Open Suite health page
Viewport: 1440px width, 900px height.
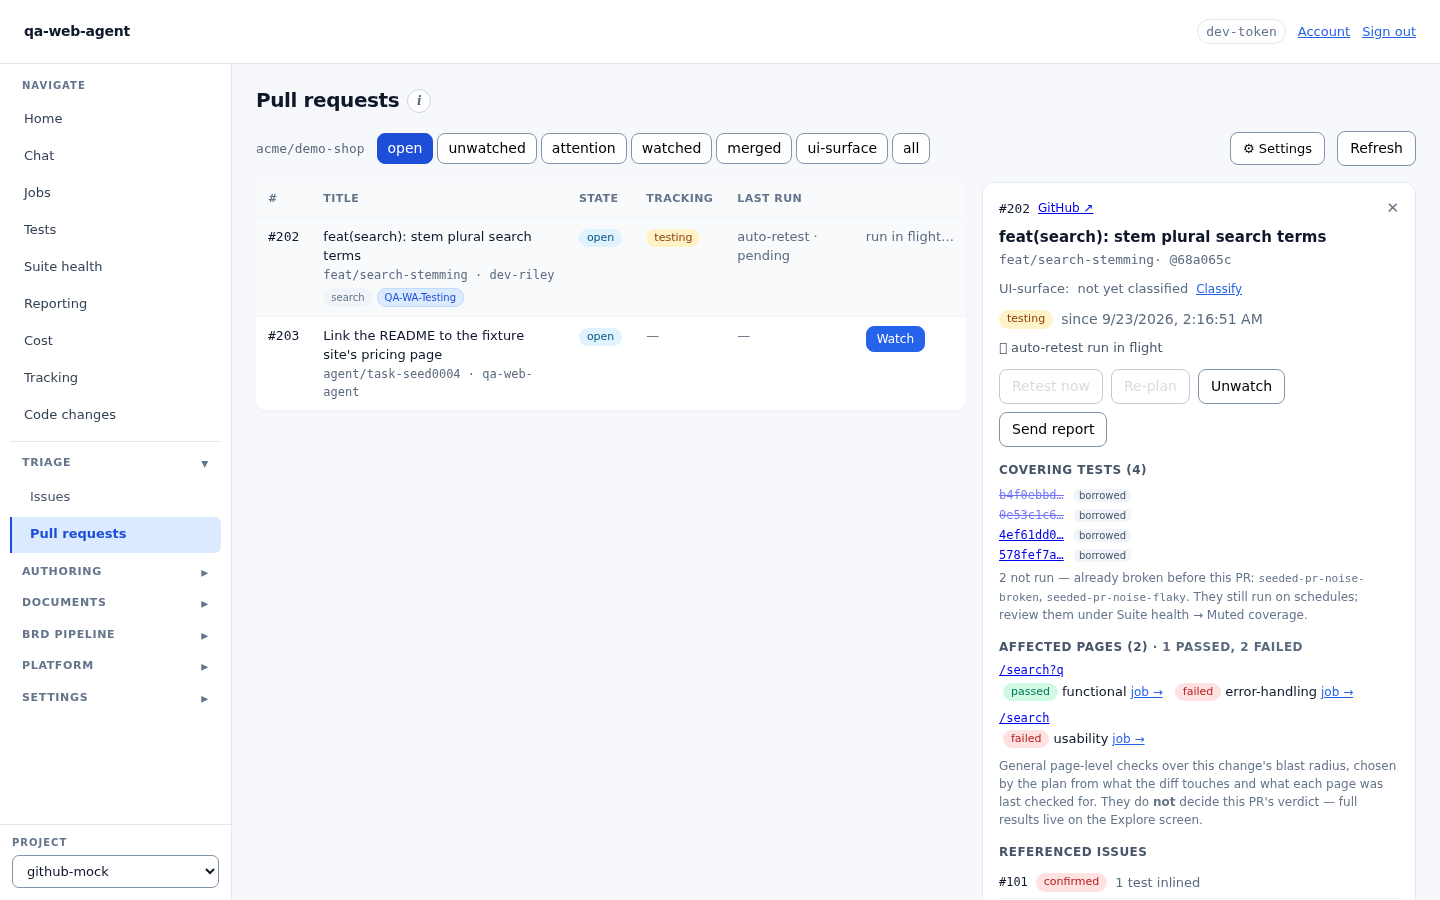click(116, 267)
